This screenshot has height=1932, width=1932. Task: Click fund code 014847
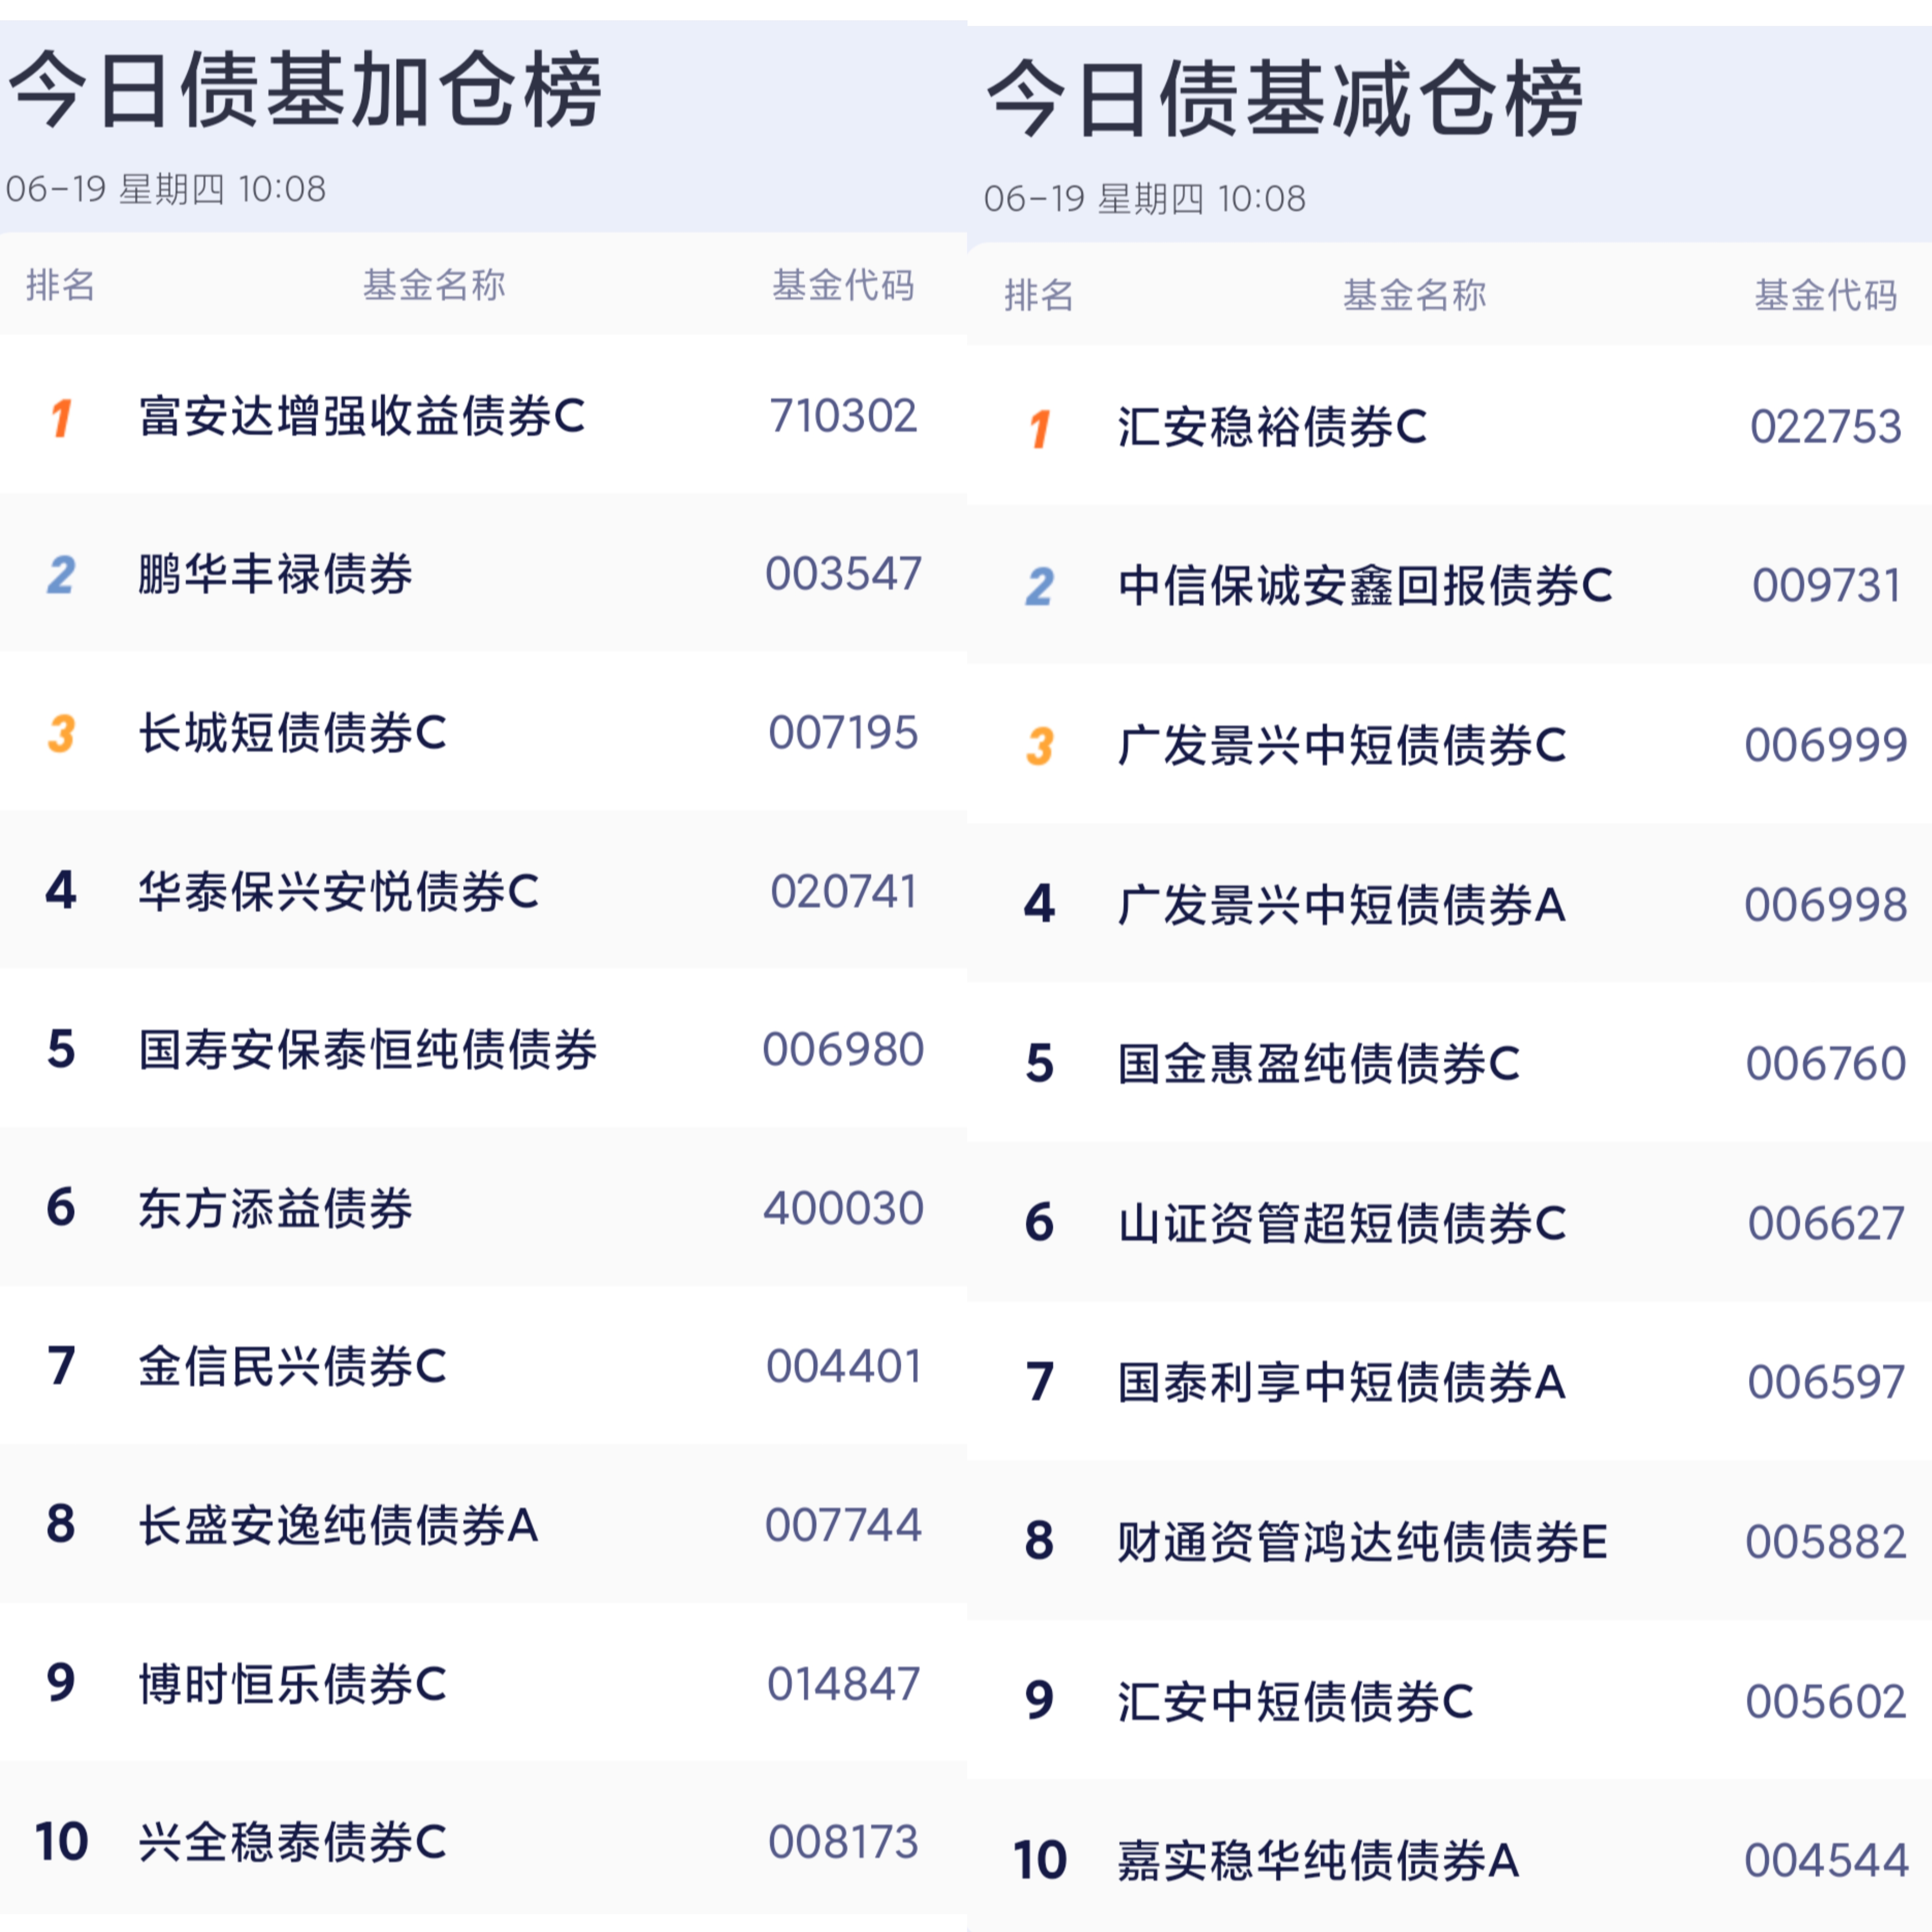(x=843, y=1684)
